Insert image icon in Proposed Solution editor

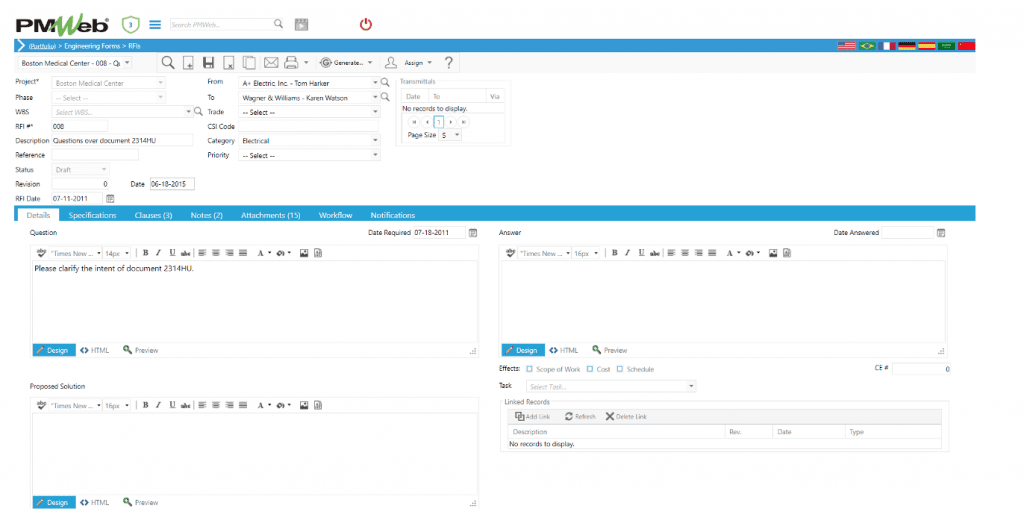[304, 405]
